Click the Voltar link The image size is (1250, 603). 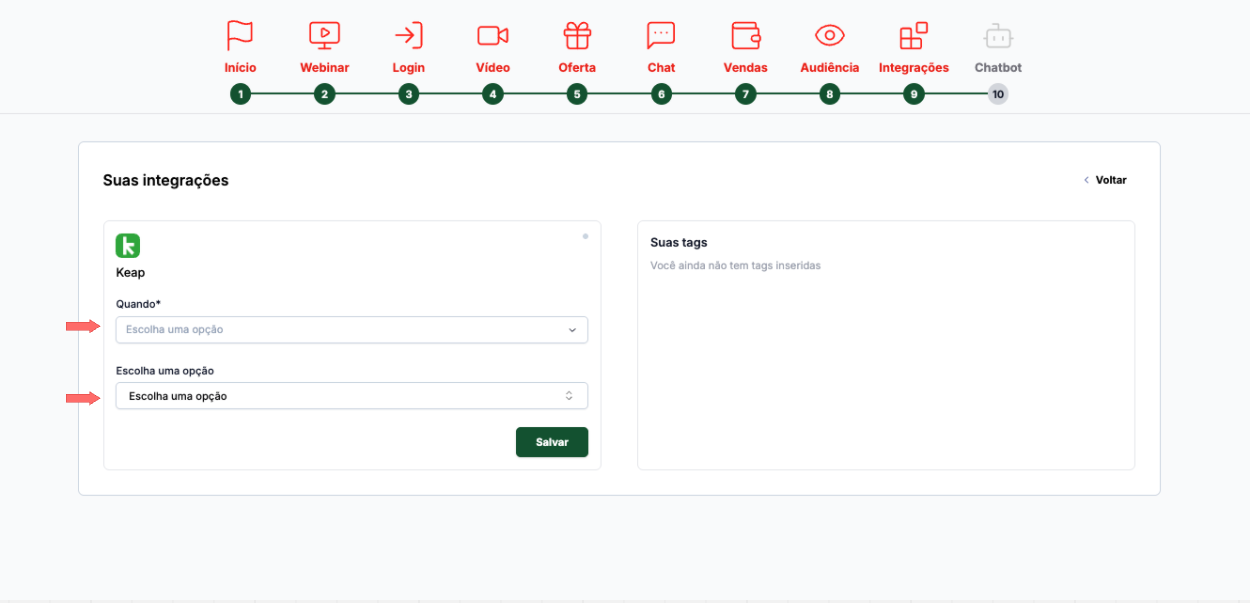(1106, 180)
